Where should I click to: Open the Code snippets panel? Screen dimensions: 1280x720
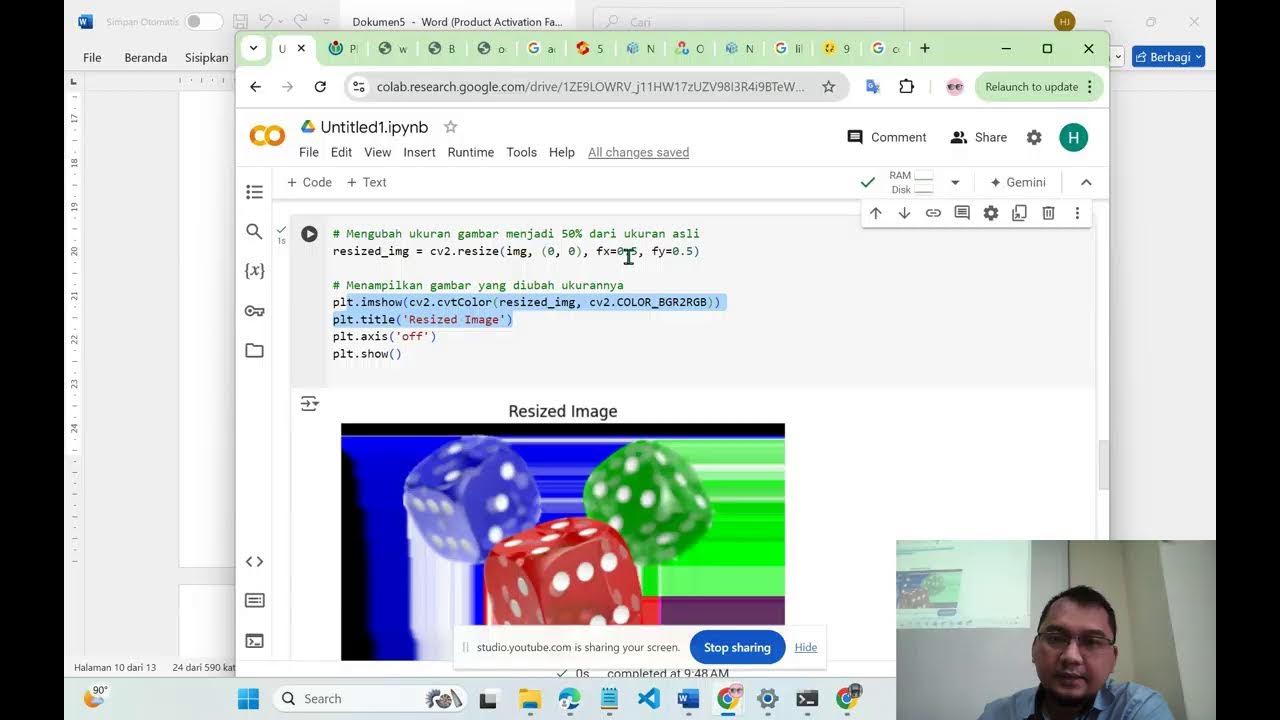point(254,561)
